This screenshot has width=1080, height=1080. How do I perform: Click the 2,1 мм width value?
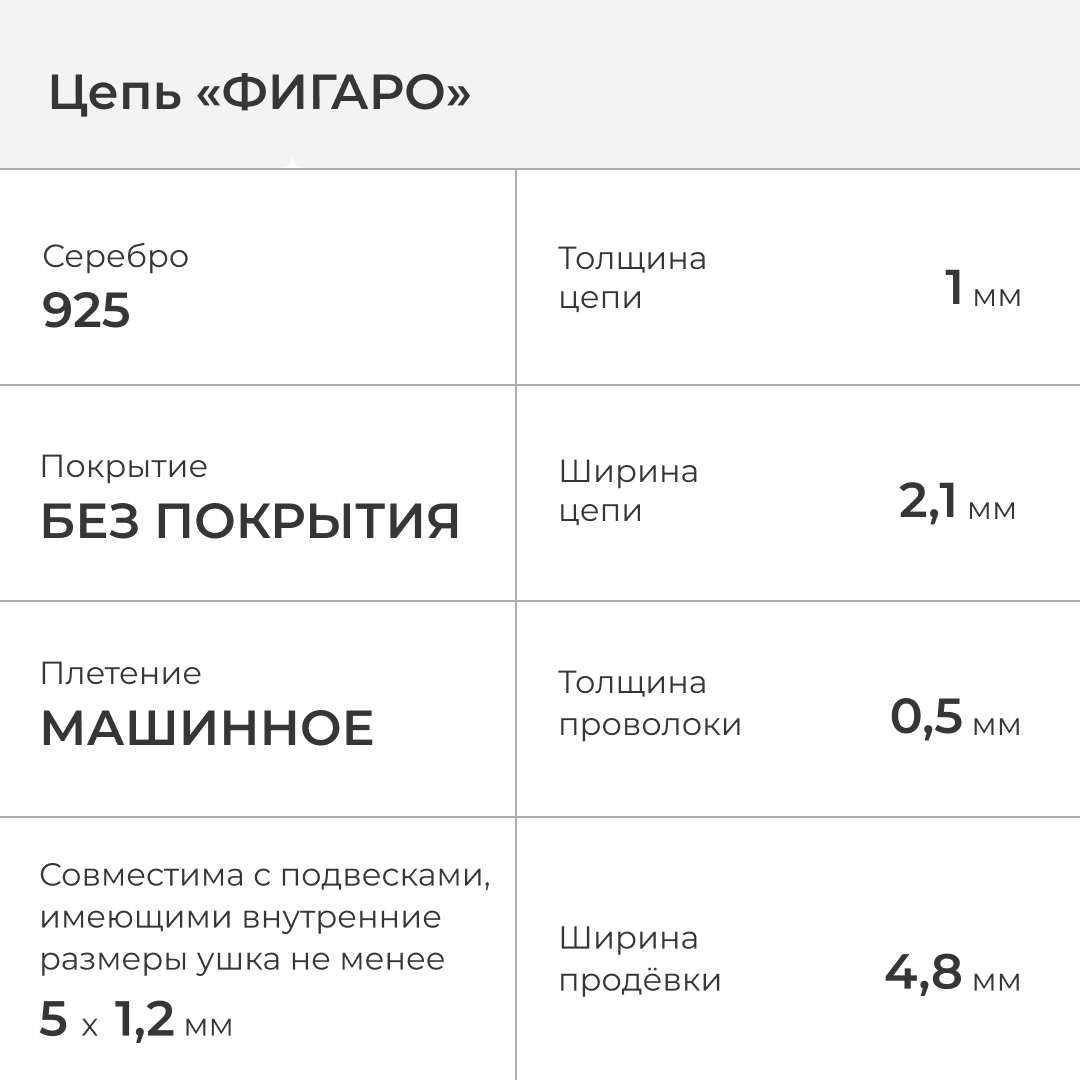coord(957,502)
